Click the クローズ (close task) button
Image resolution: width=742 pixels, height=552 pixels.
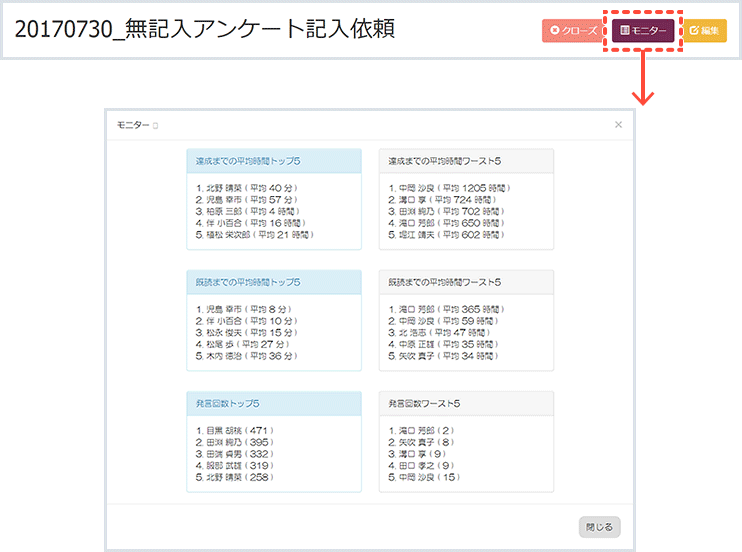point(573,30)
